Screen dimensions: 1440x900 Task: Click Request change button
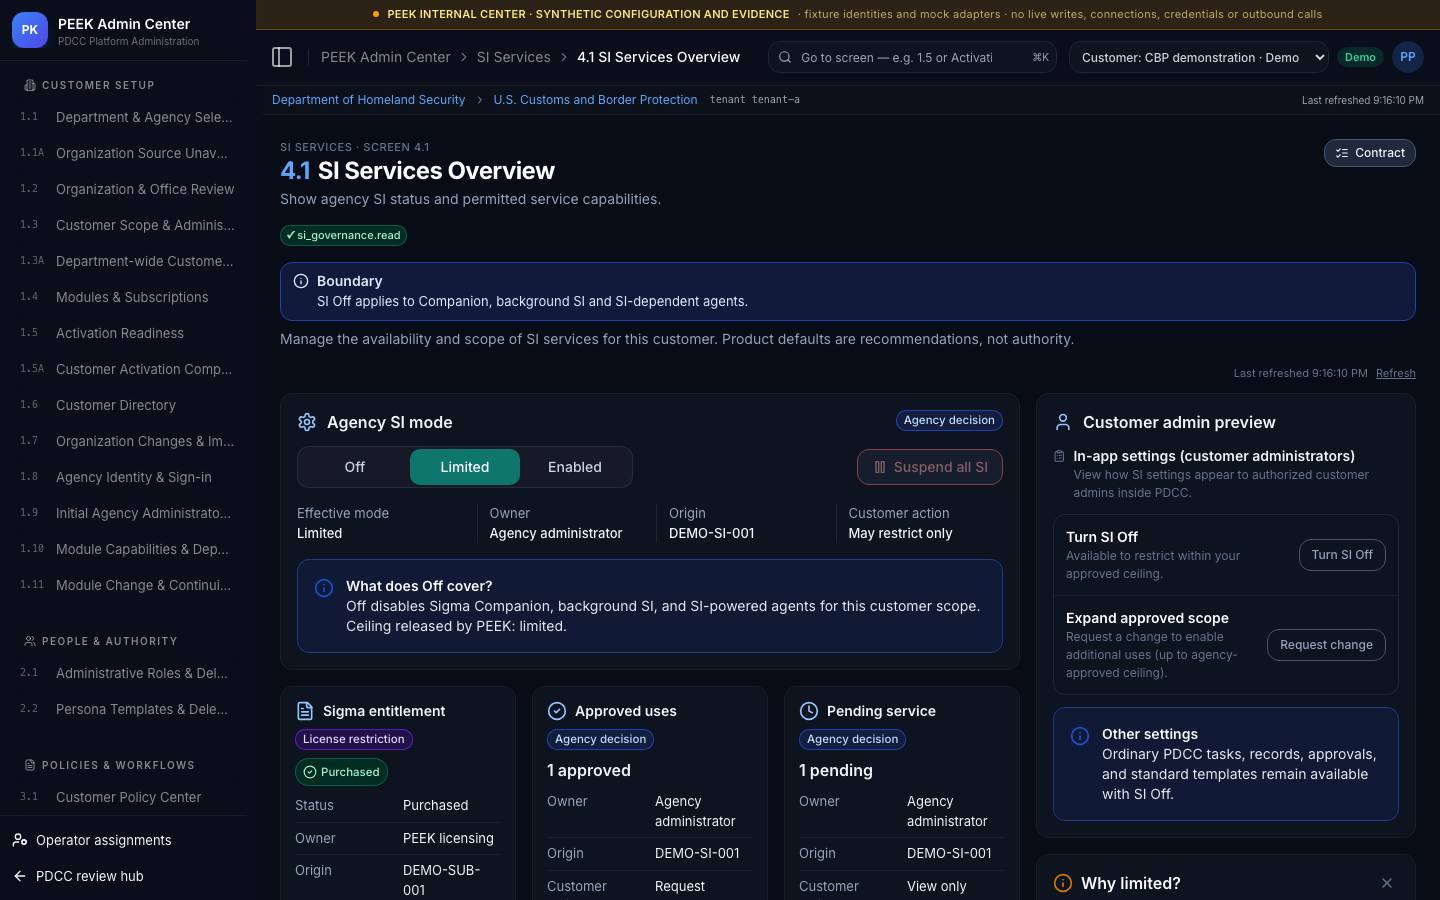[1326, 645]
